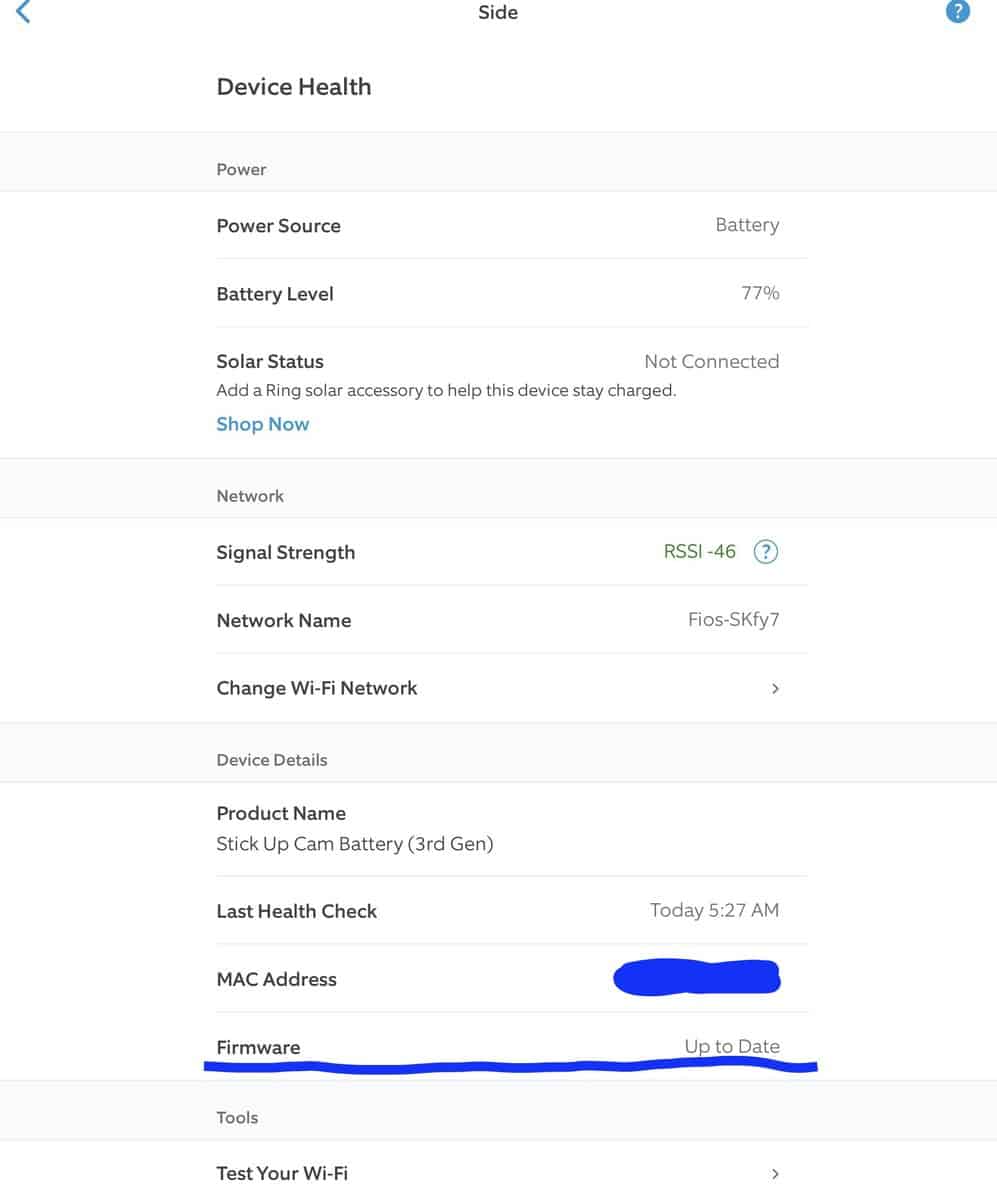This screenshot has height=1200, width=997.
Task: Select the Battery power source value
Action: pyautogui.click(x=747, y=225)
